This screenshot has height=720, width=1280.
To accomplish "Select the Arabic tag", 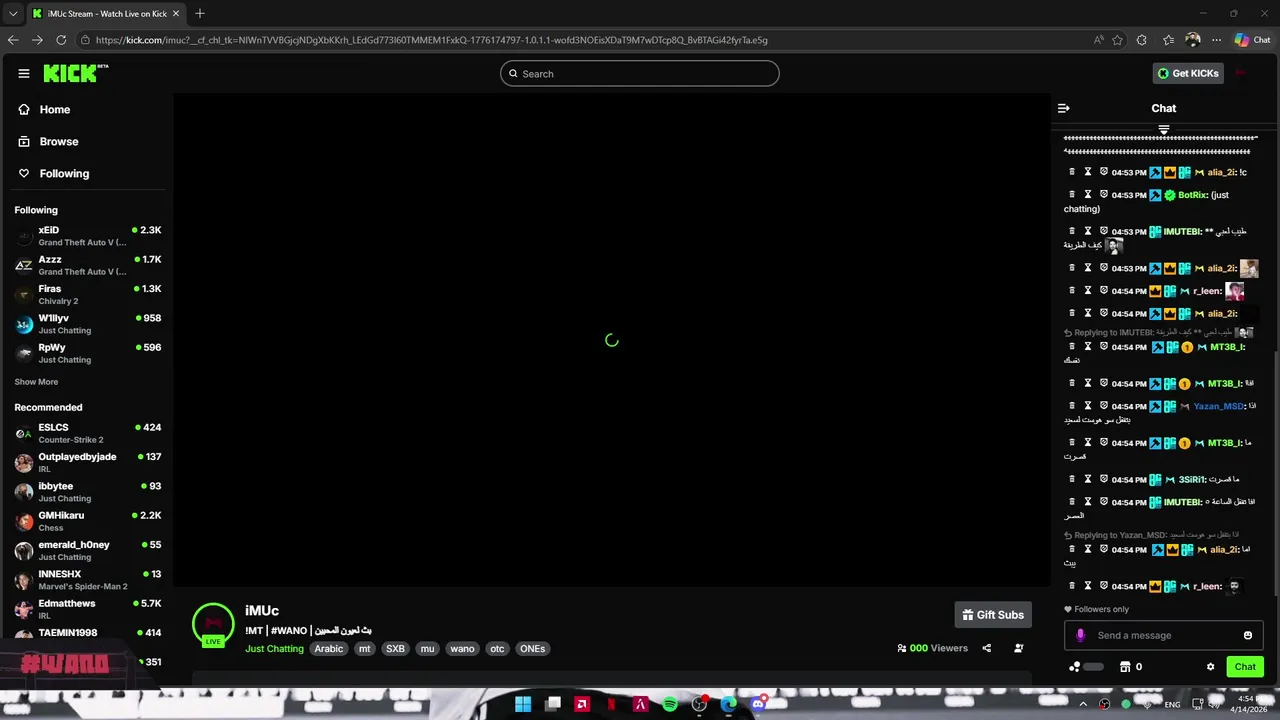I will (x=329, y=649).
